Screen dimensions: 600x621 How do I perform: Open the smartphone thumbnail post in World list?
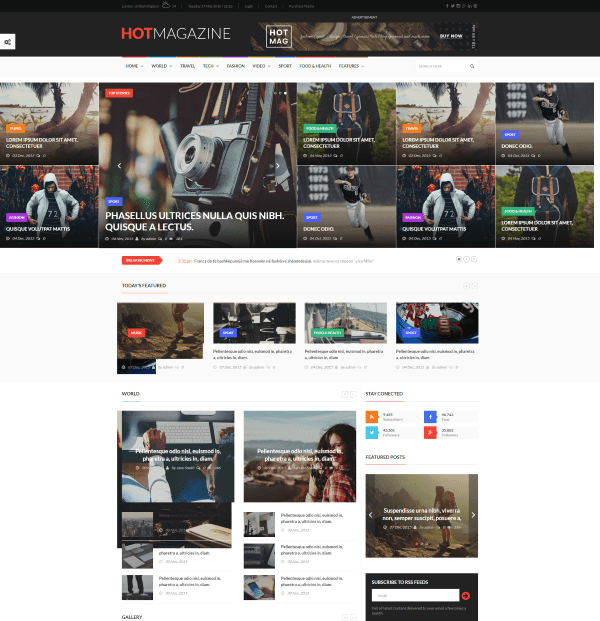pos(259,587)
